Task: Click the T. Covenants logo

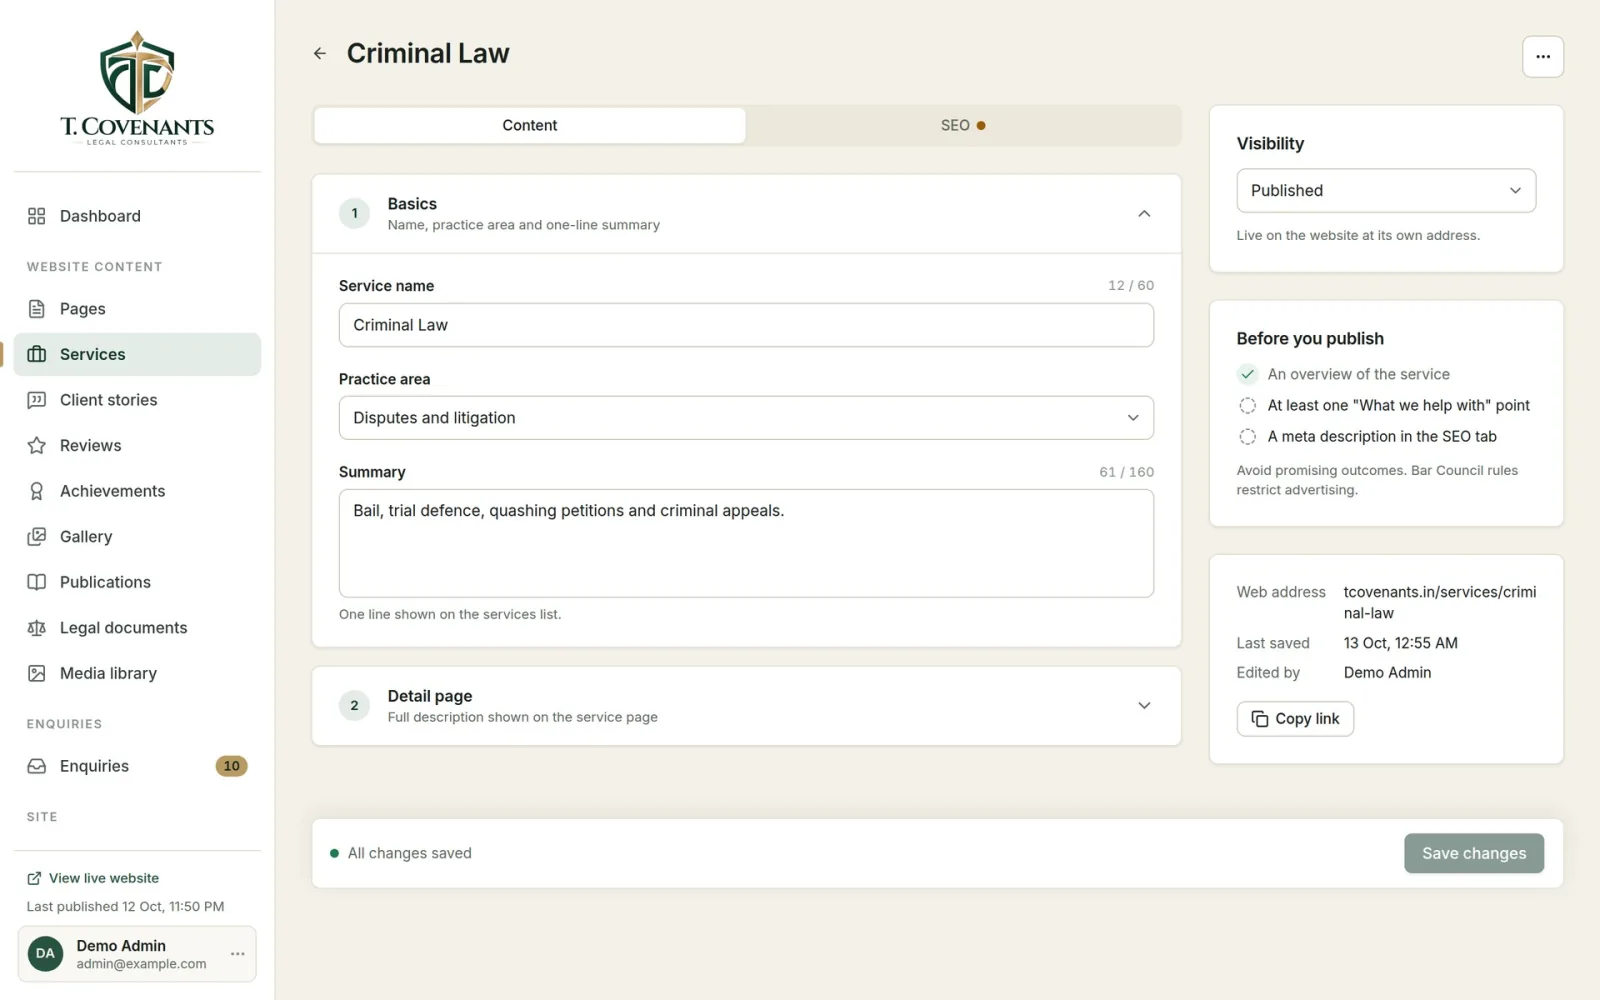Action: tap(137, 88)
